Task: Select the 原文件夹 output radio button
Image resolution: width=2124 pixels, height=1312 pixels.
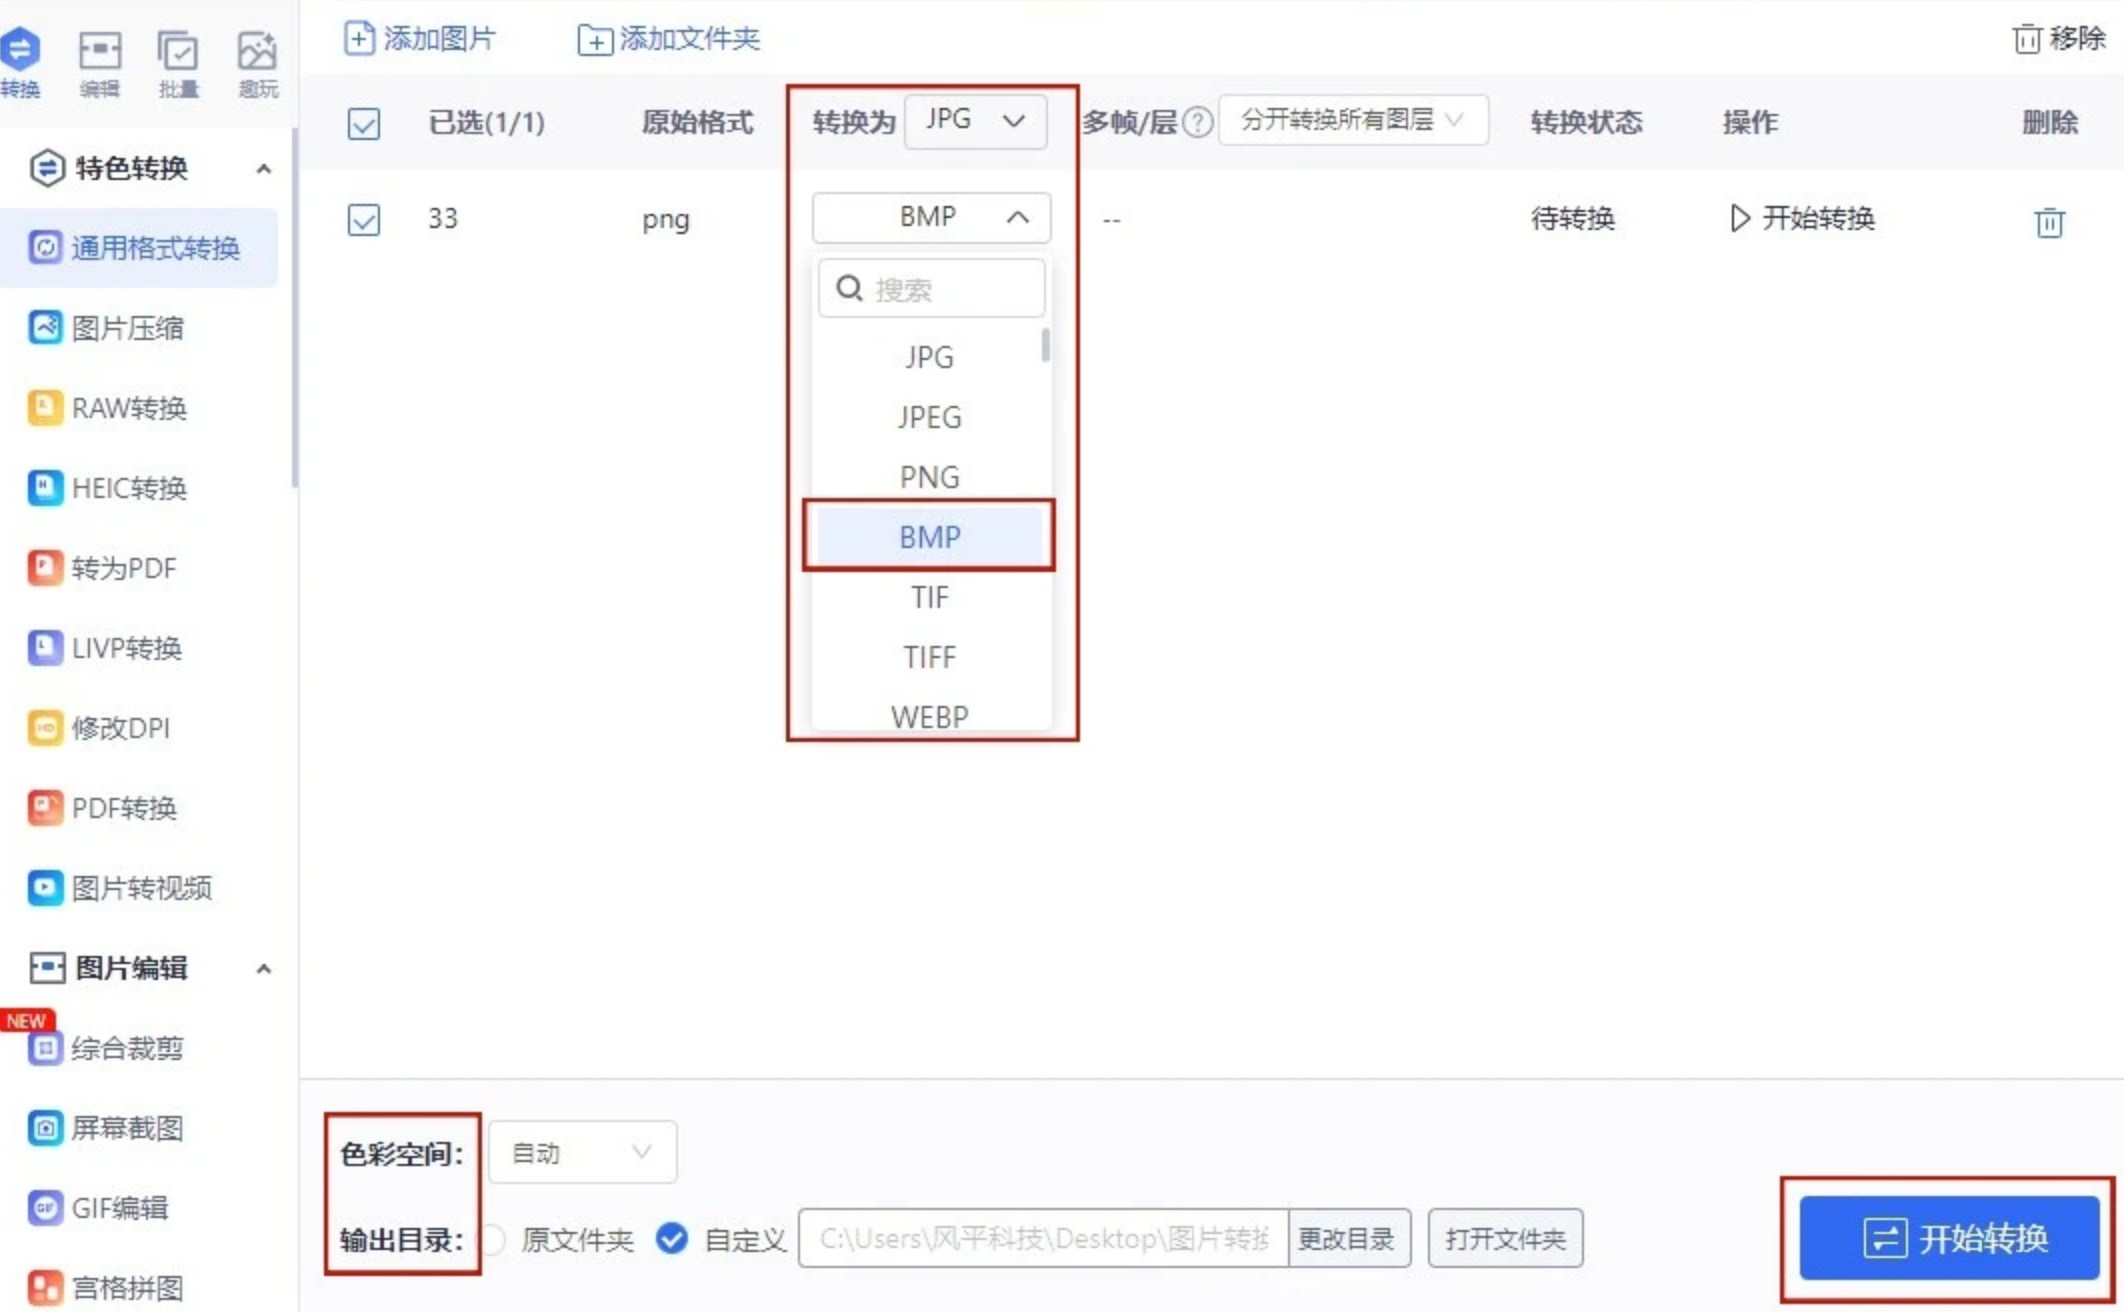Action: click(493, 1240)
